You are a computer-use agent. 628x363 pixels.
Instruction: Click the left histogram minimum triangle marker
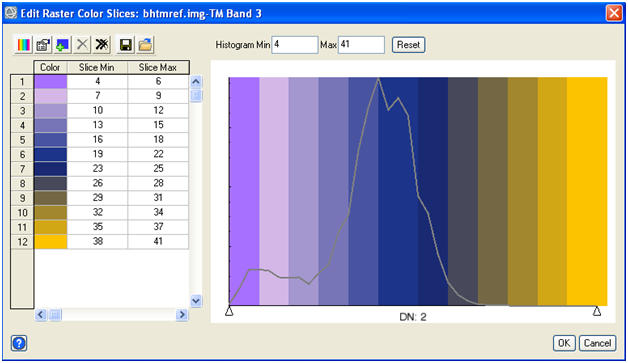[229, 311]
